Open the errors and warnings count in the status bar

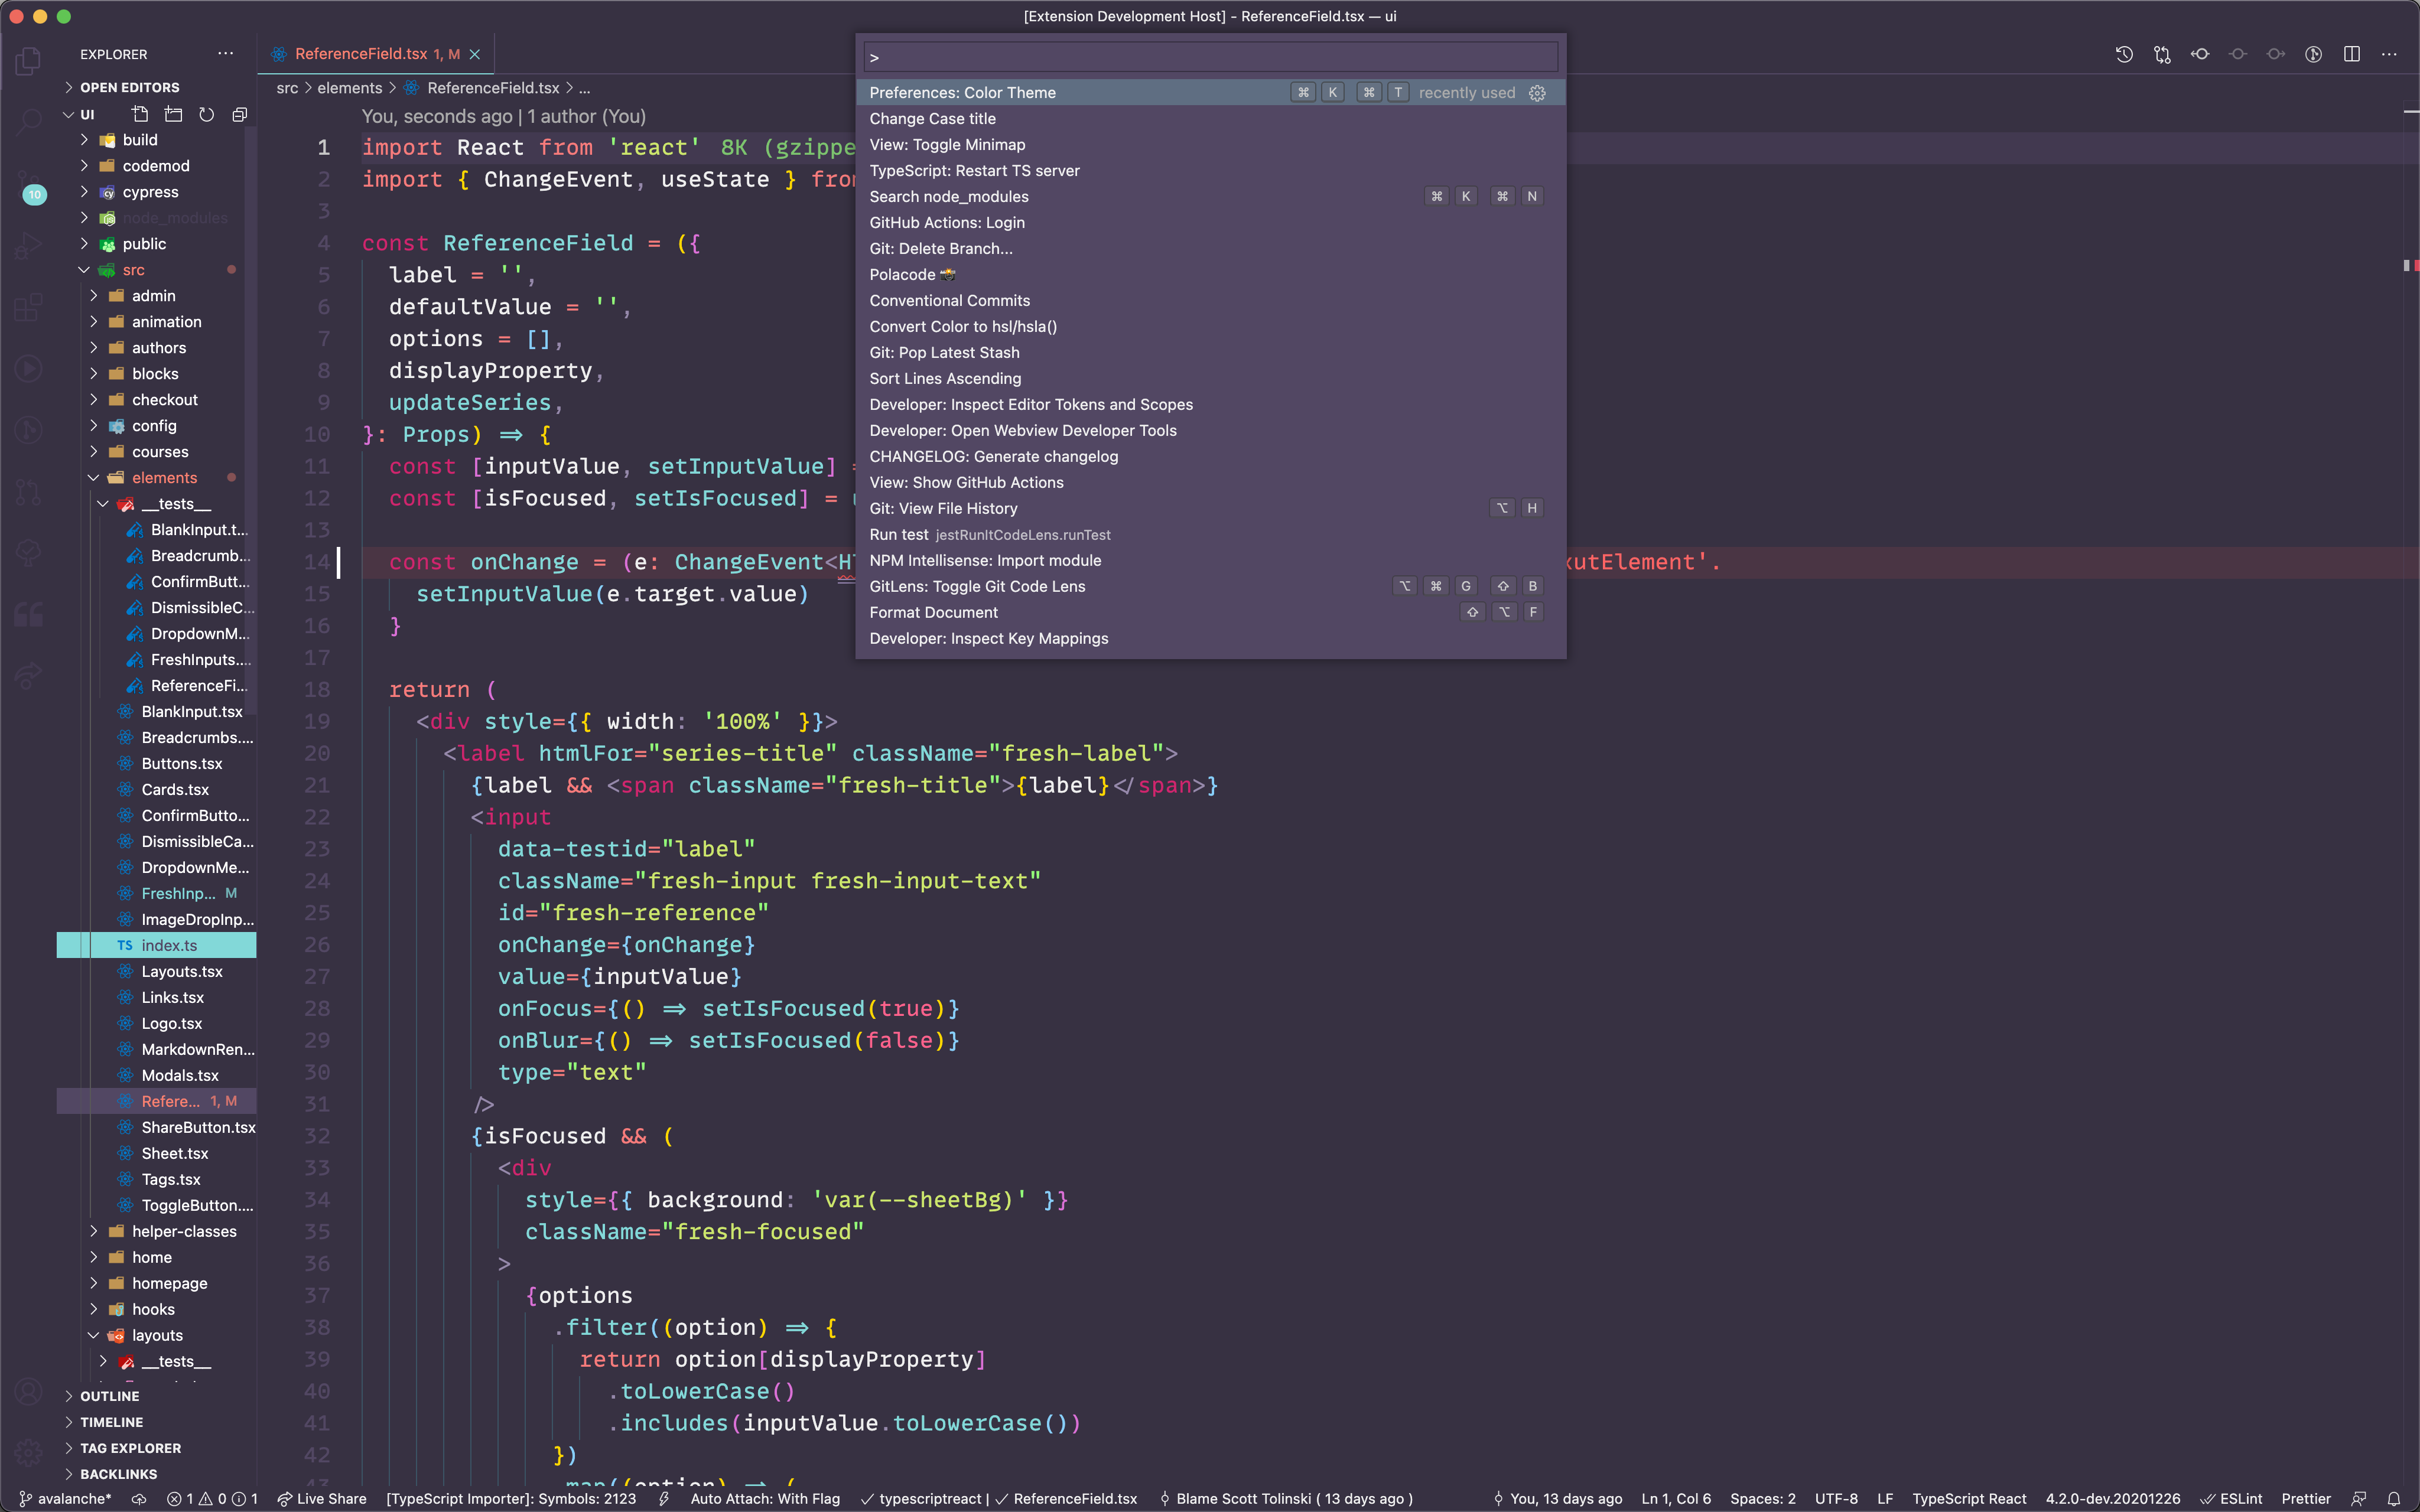212,1499
